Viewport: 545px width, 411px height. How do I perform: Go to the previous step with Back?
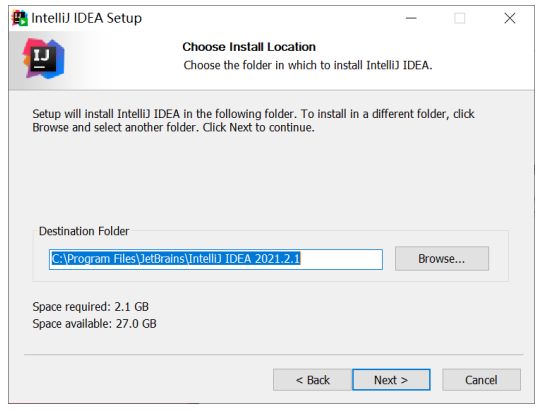pyautogui.click(x=312, y=380)
